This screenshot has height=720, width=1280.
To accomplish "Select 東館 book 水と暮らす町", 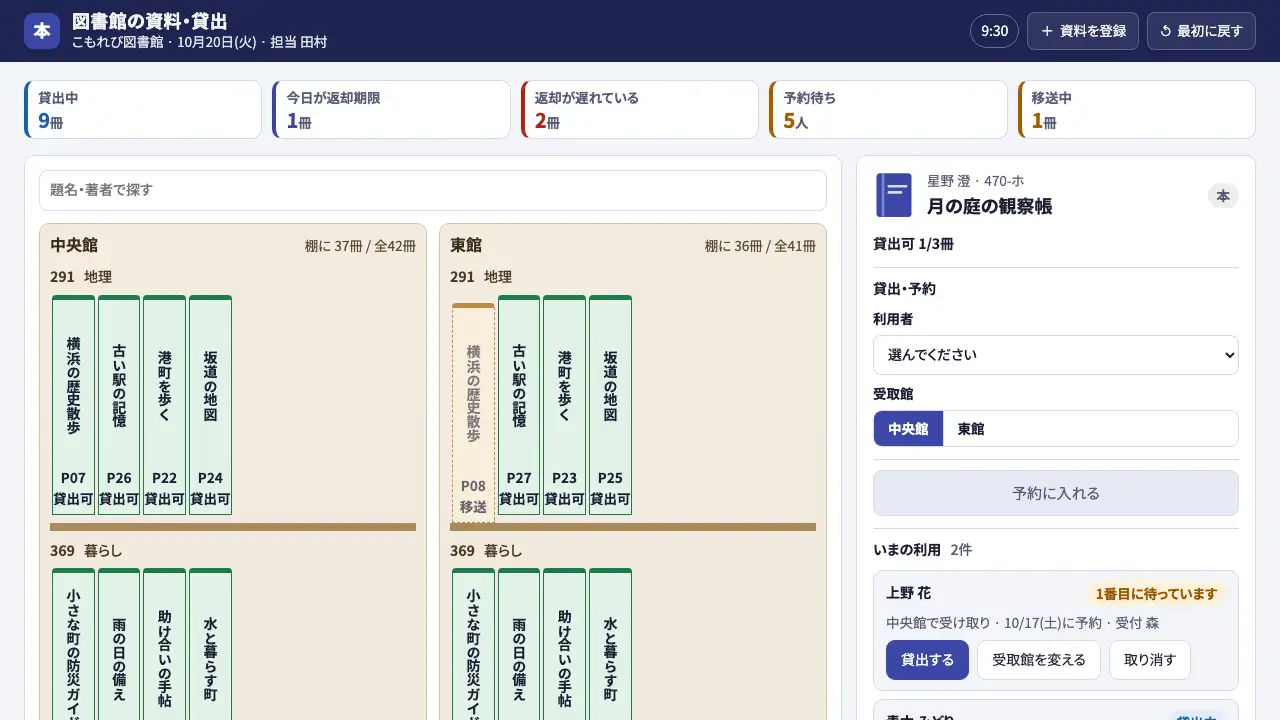I will click(x=610, y=644).
